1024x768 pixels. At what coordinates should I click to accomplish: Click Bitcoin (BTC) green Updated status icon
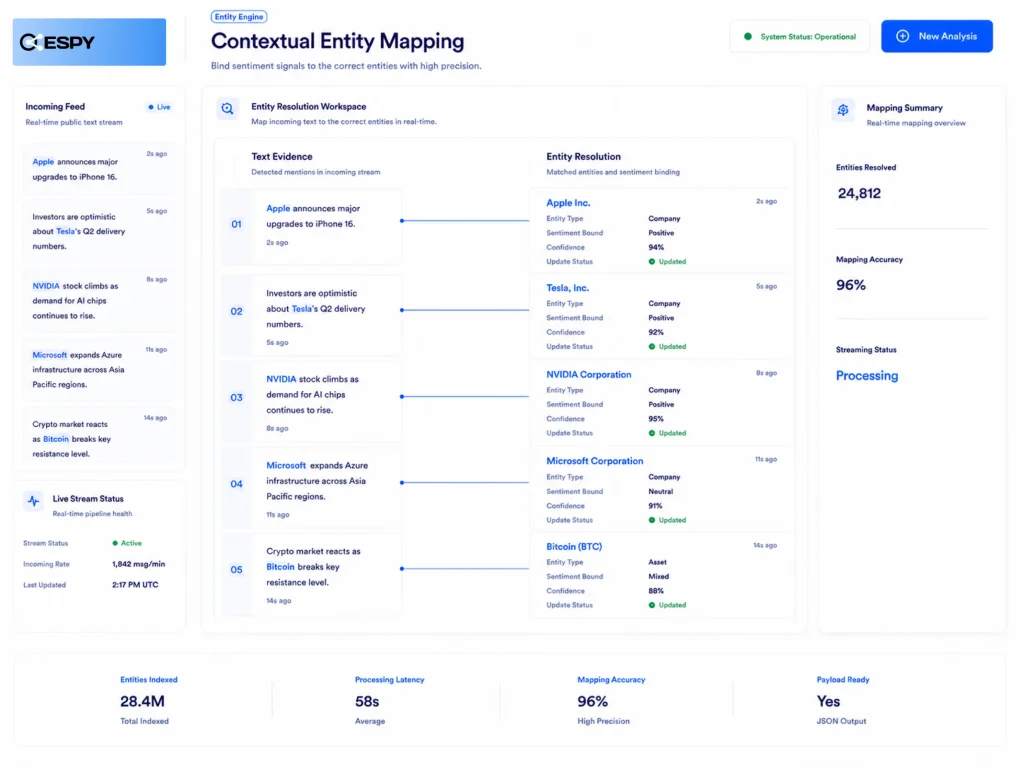pos(652,605)
